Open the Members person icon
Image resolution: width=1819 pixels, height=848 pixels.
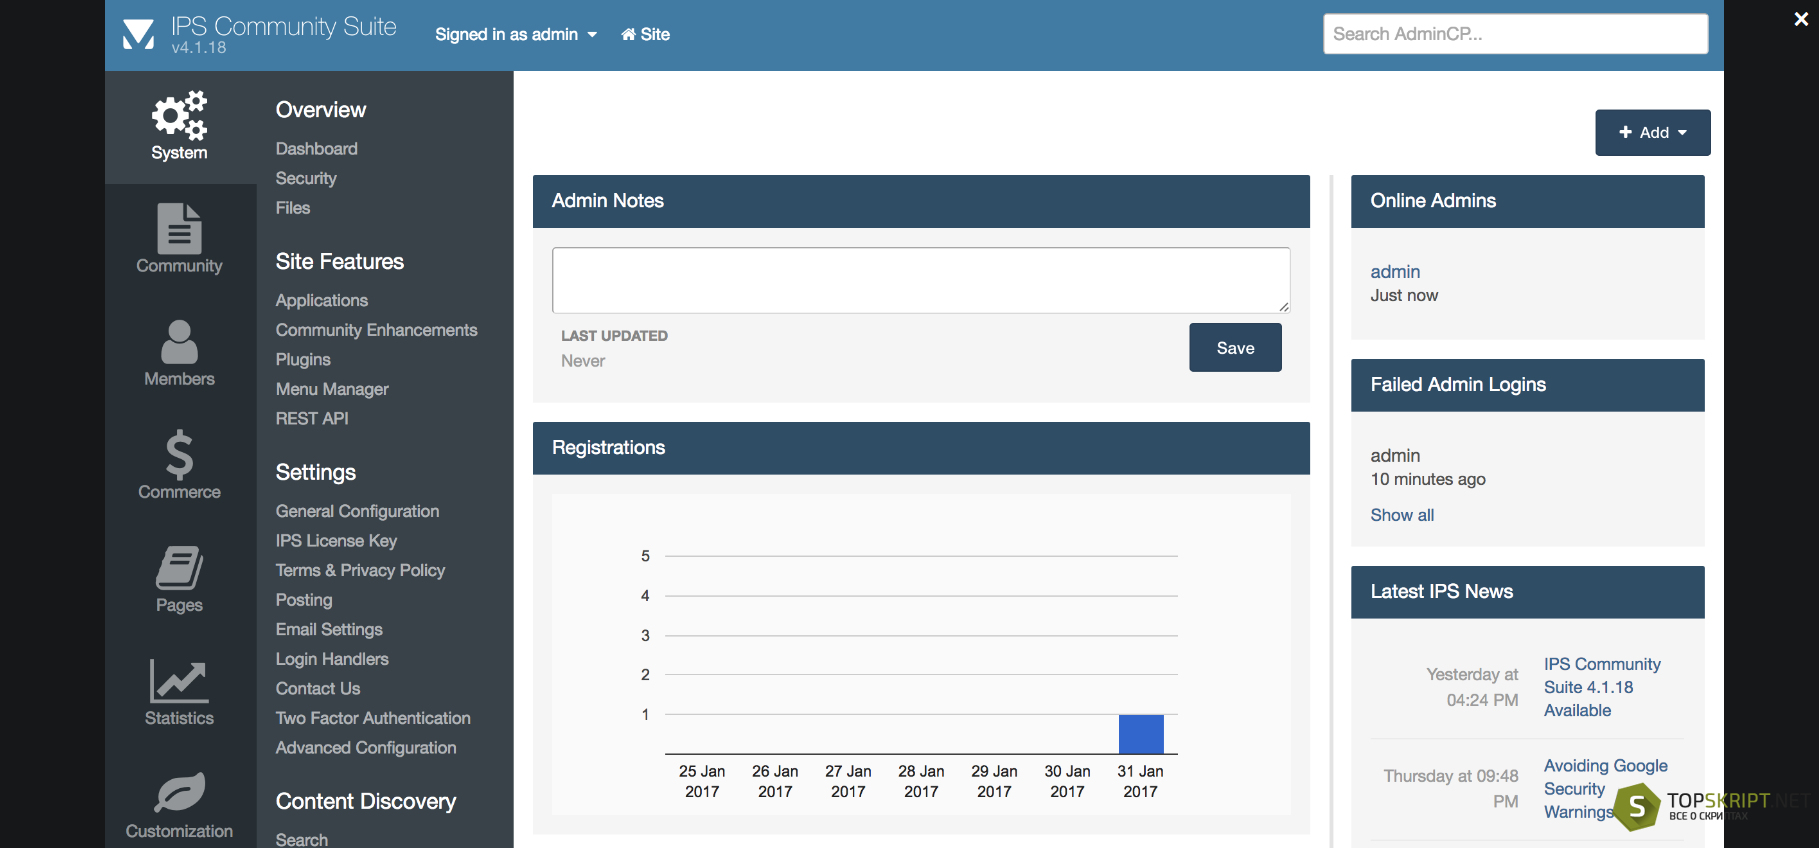tap(180, 342)
